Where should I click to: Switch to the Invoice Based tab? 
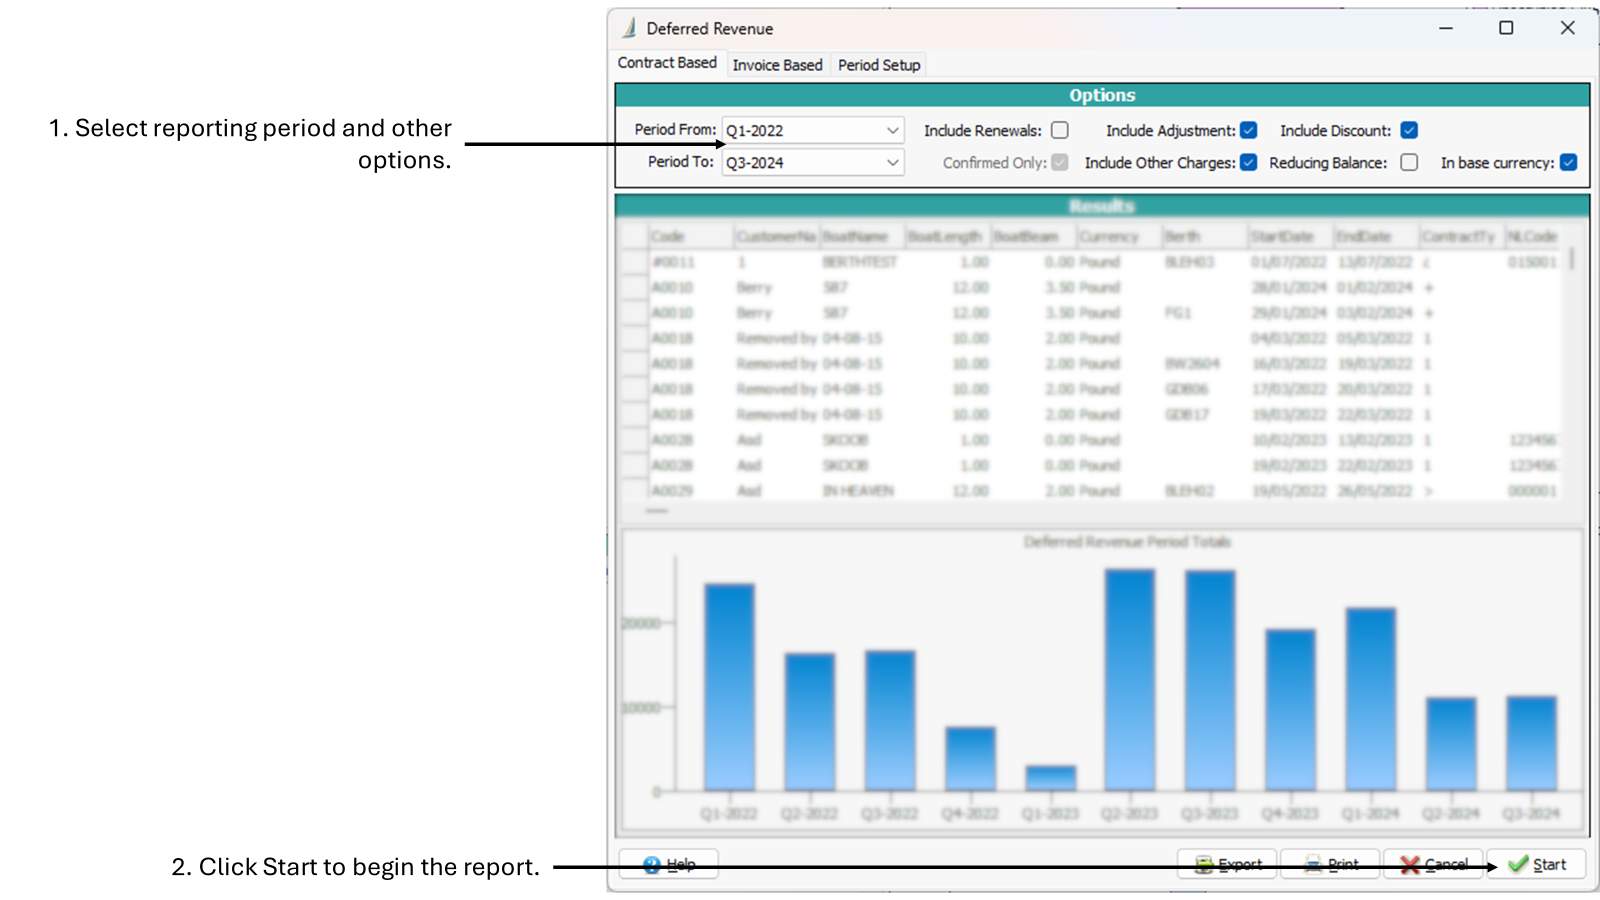pos(777,65)
